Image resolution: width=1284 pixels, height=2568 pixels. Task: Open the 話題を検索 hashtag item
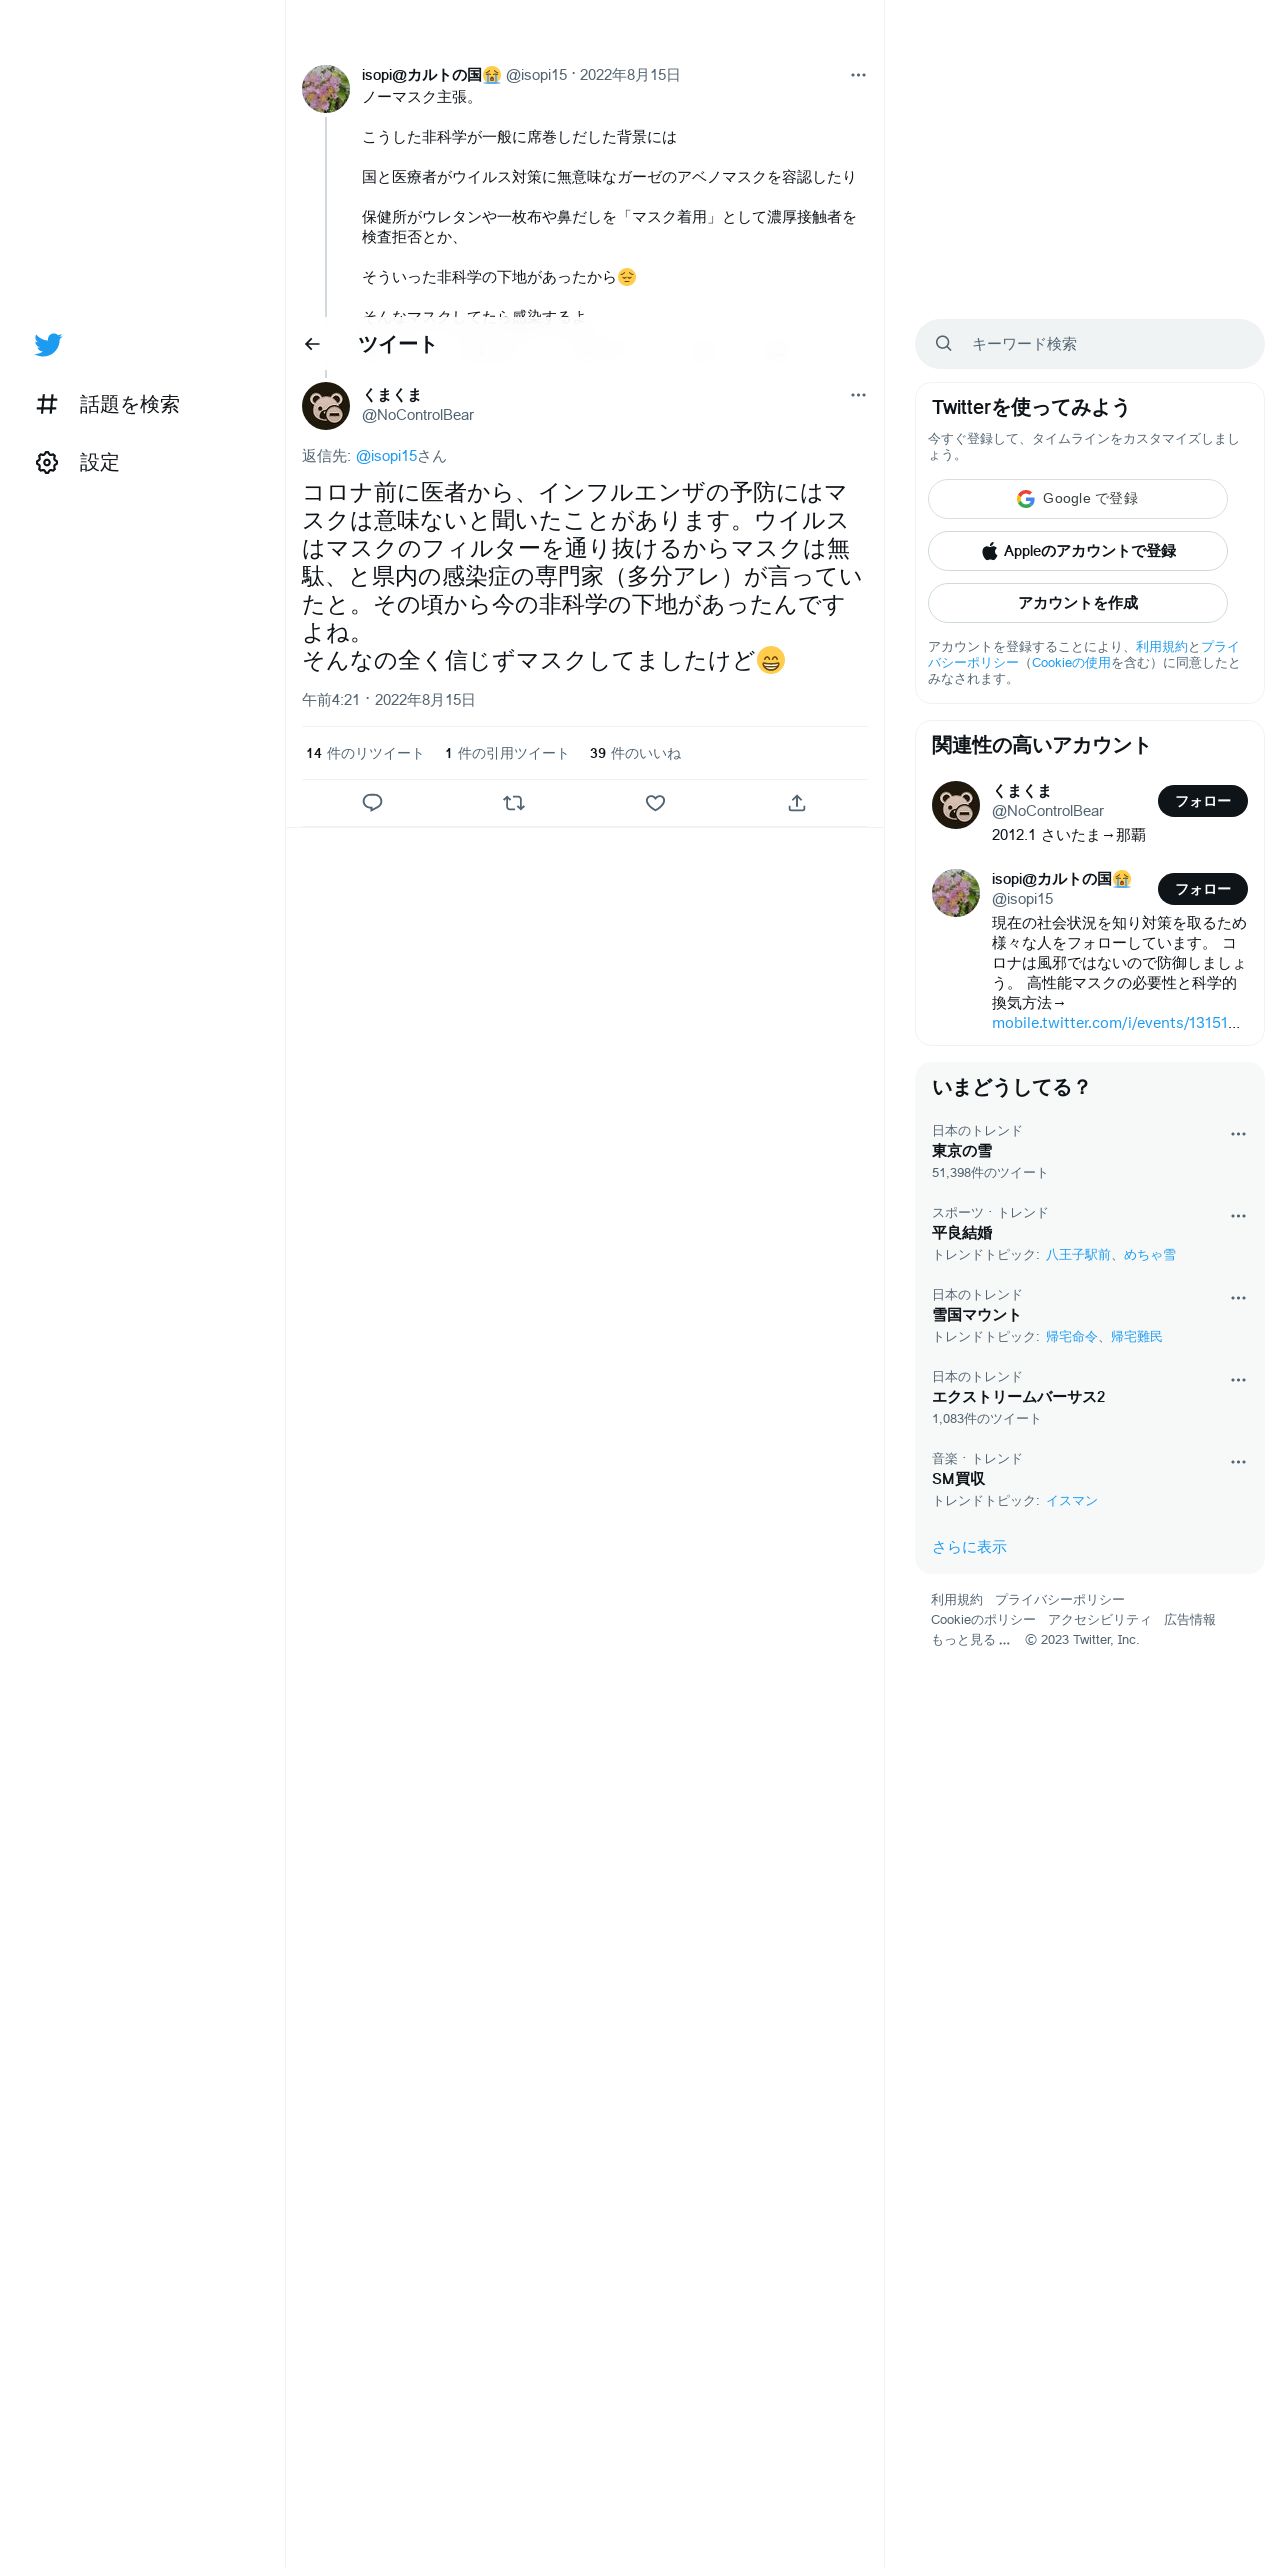tap(107, 404)
